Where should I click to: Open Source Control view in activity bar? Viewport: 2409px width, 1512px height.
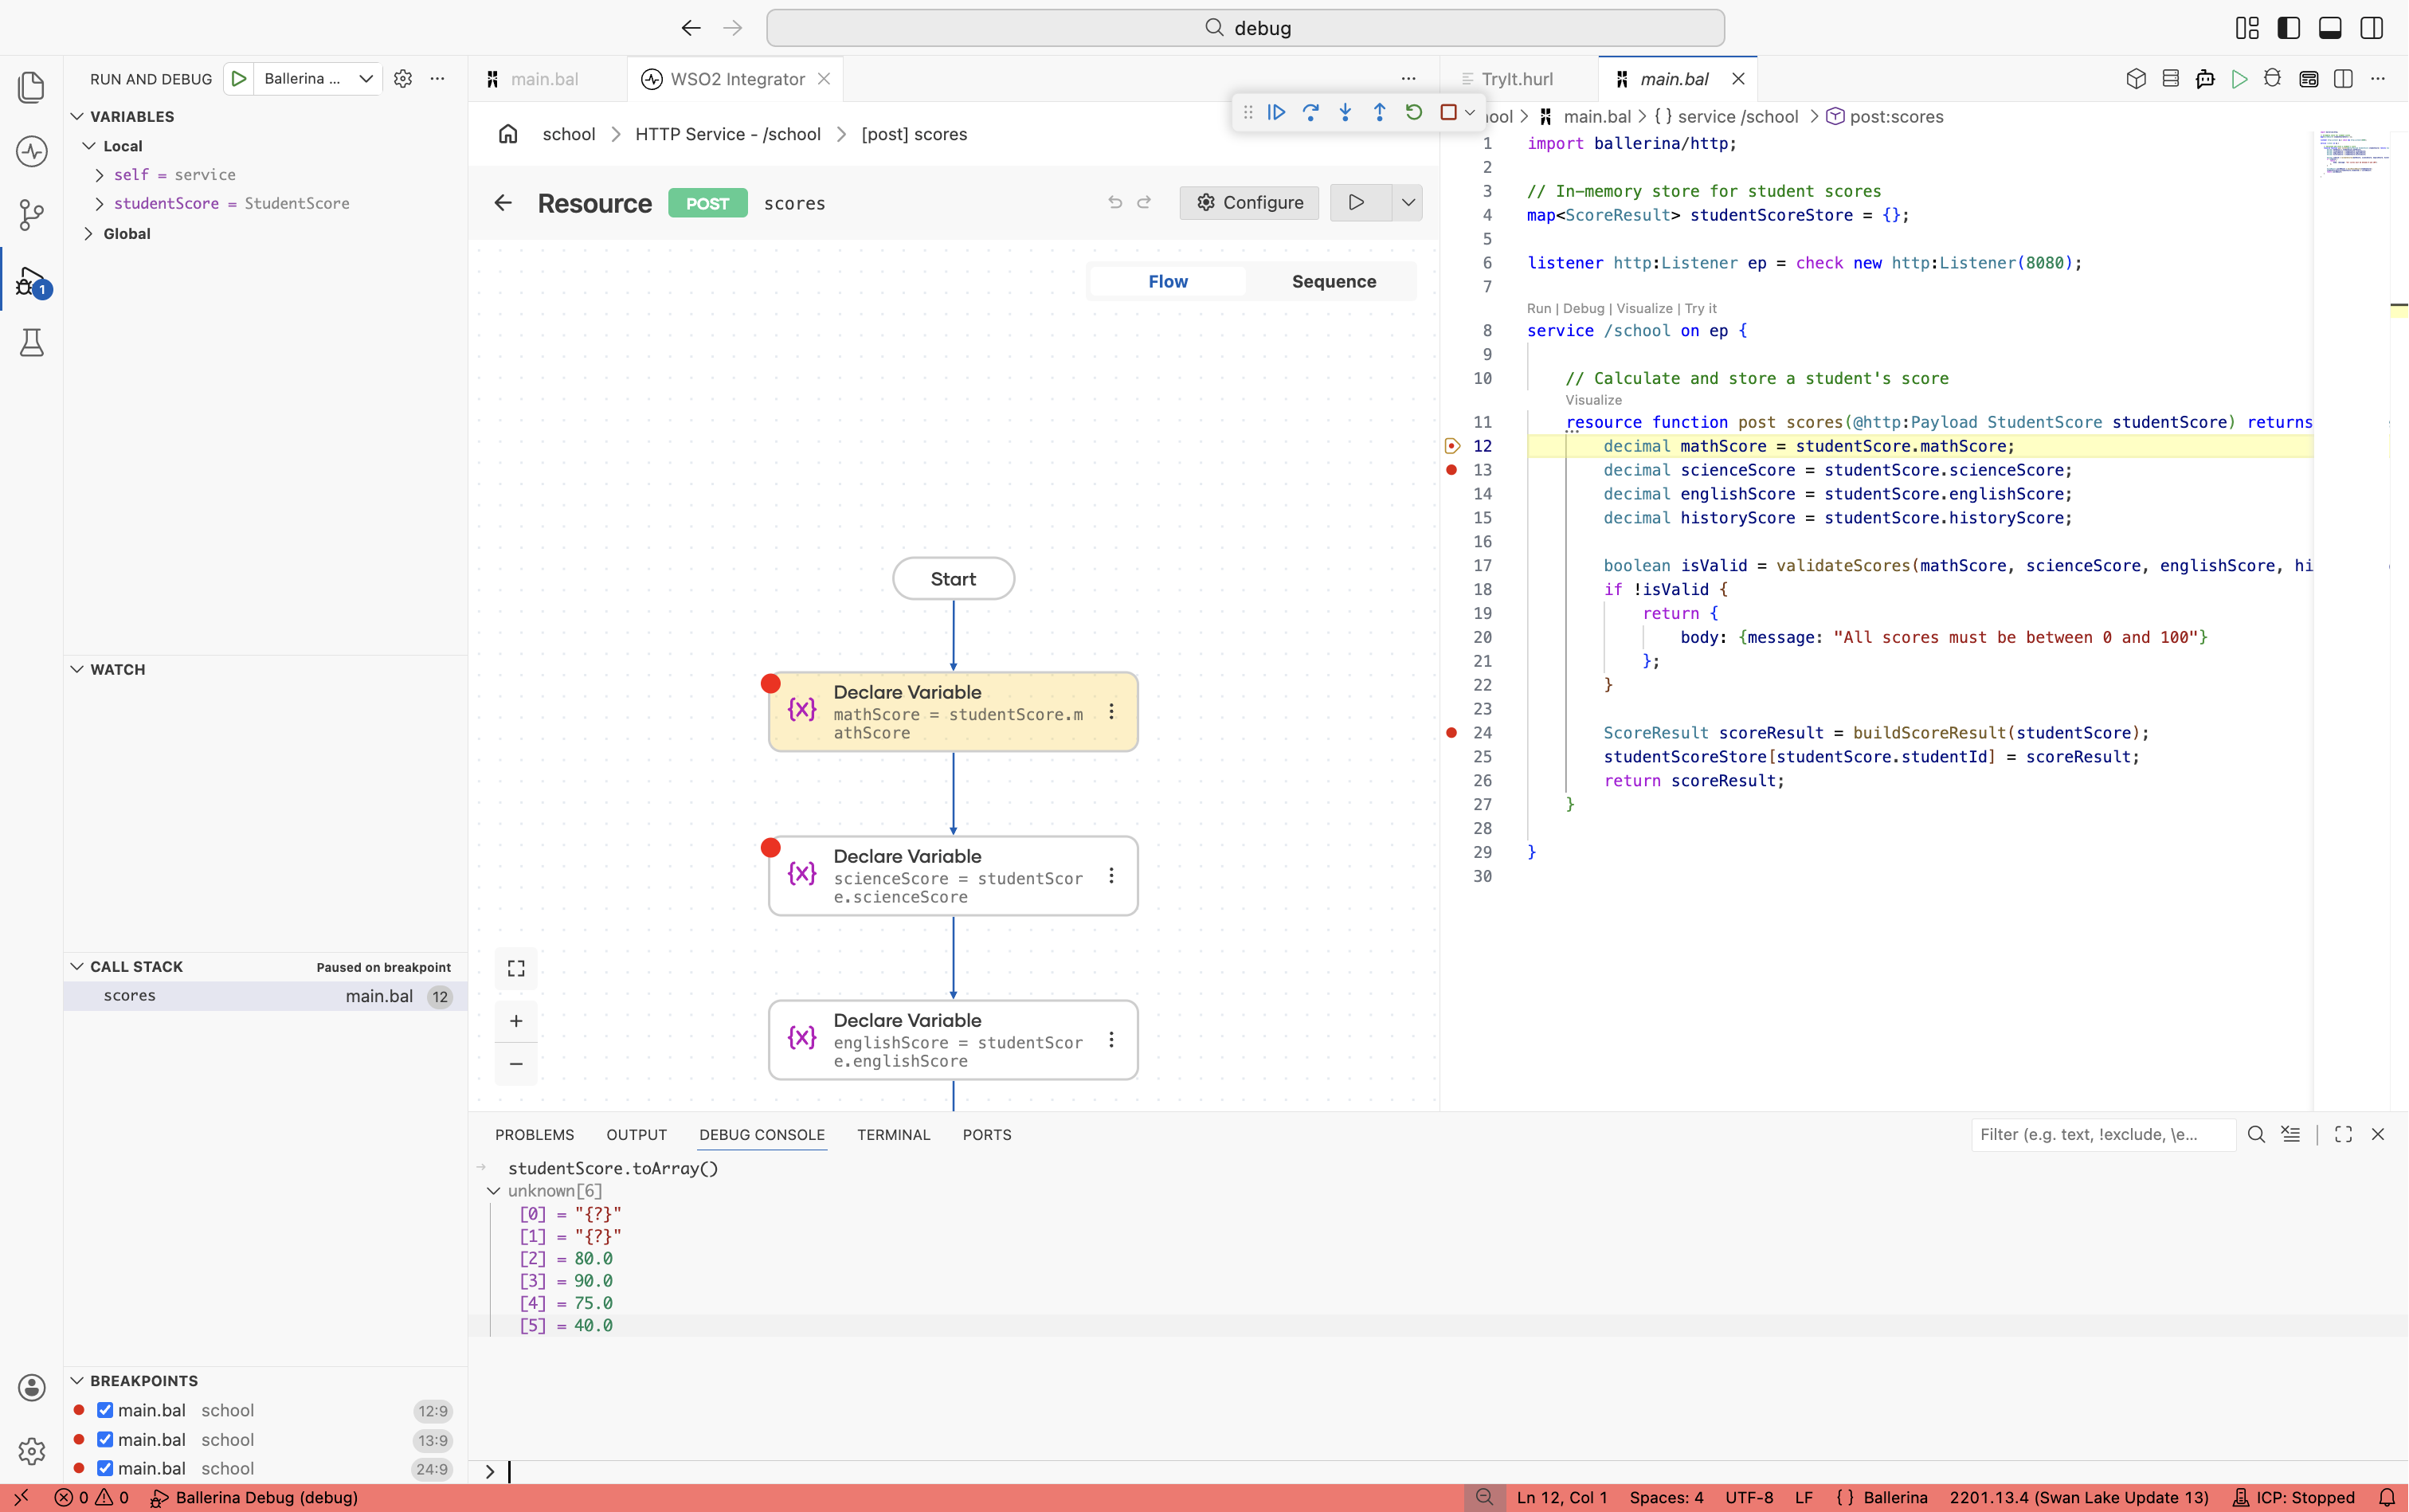(31, 215)
